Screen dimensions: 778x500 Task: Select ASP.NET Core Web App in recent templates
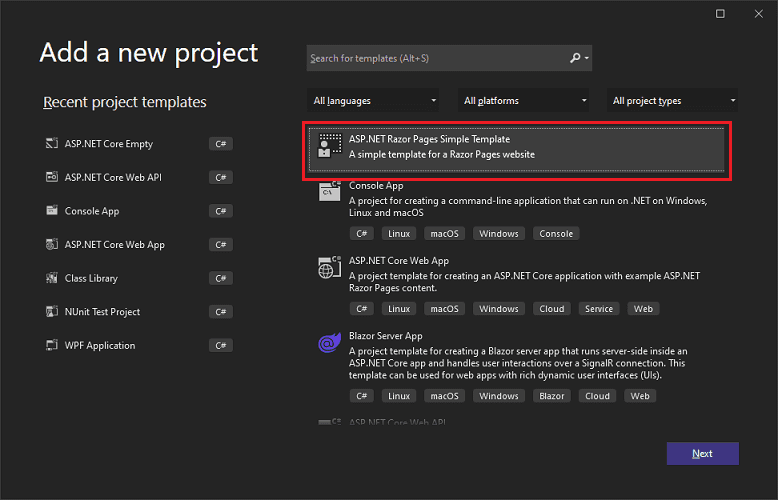point(115,244)
